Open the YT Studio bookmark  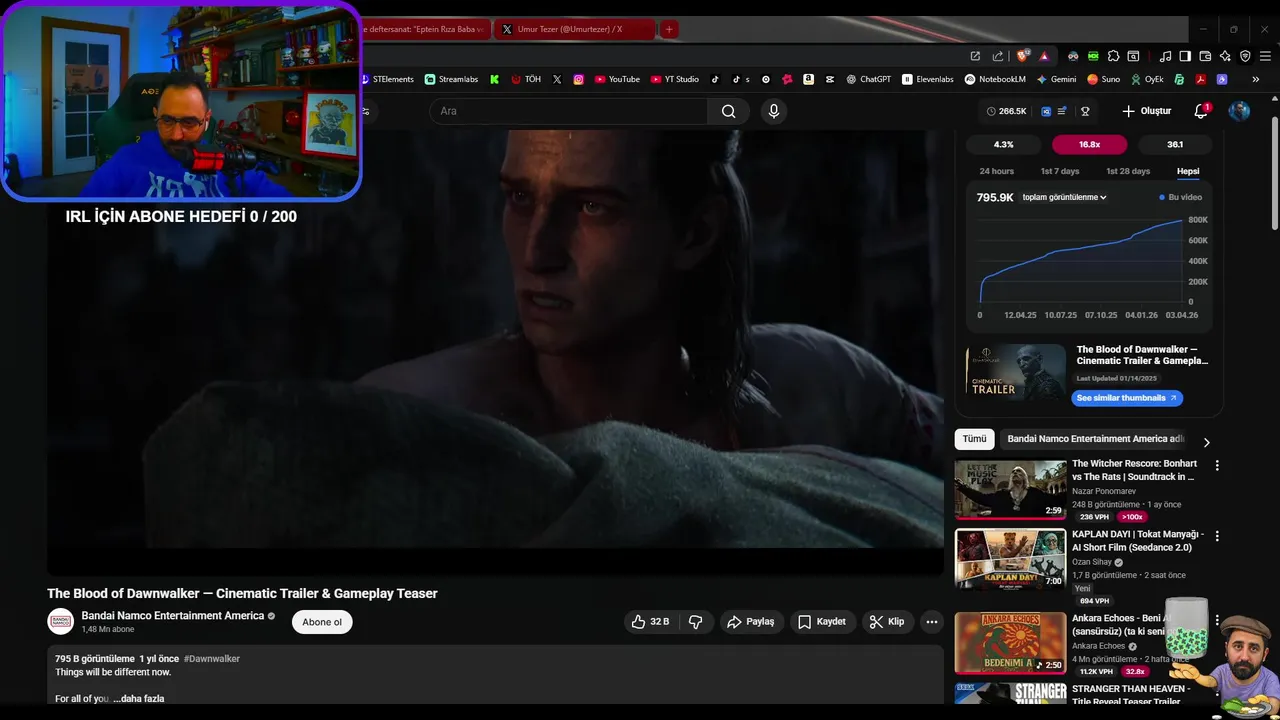[x=675, y=79]
